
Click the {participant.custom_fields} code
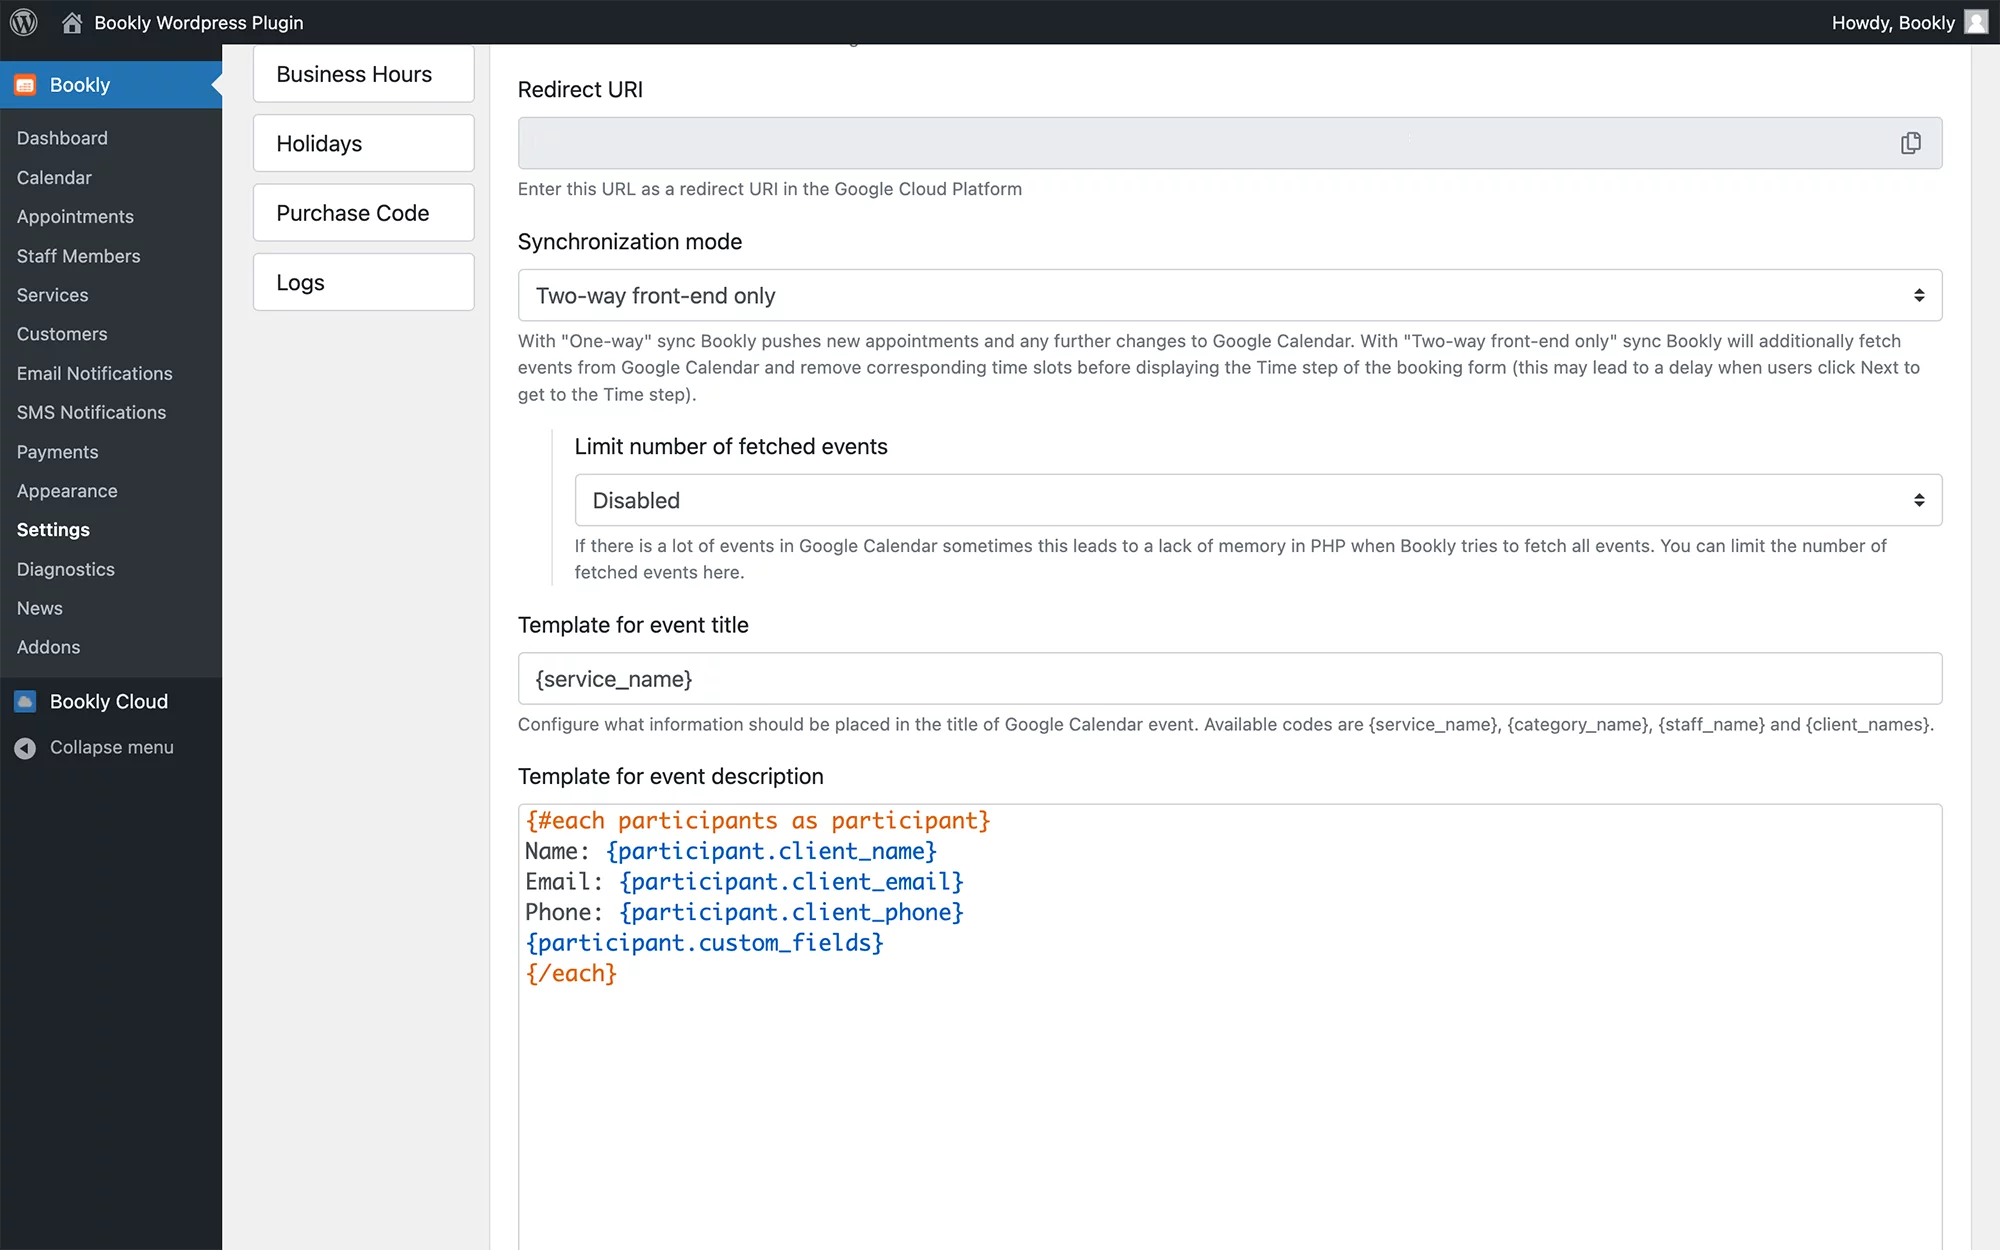click(705, 943)
